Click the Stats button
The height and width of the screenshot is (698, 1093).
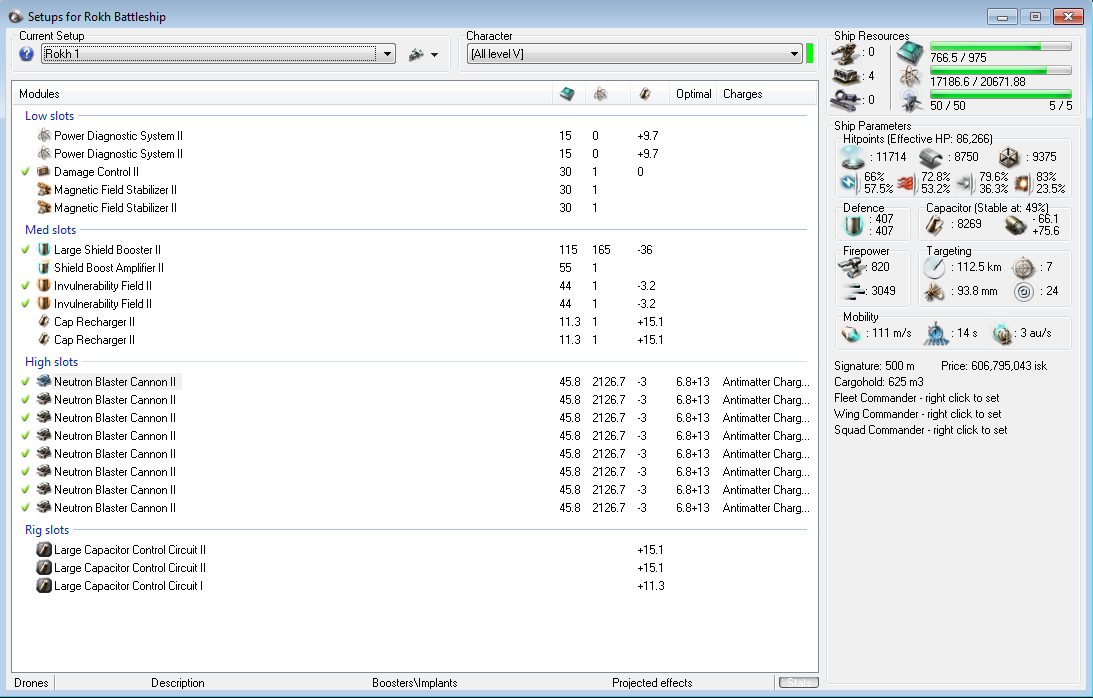799,683
